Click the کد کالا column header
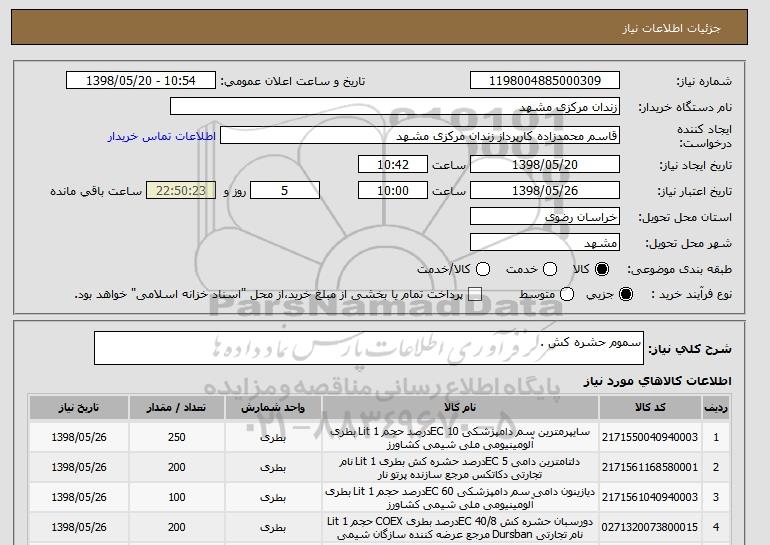This screenshot has width=770, height=545. pyautogui.click(x=650, y=408)
